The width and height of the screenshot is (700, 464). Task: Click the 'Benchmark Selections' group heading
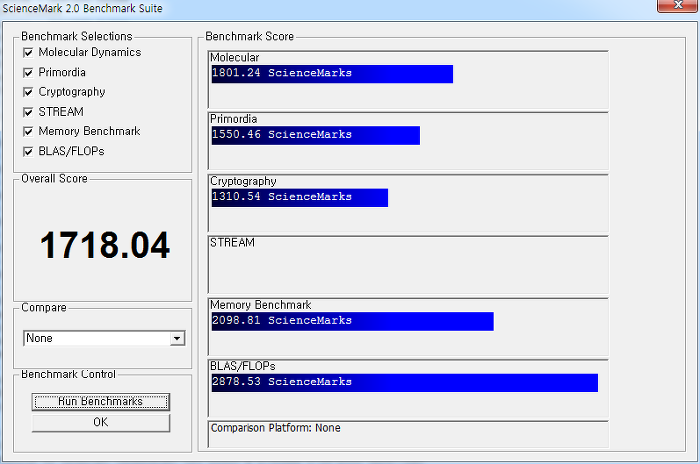[77, 36]
